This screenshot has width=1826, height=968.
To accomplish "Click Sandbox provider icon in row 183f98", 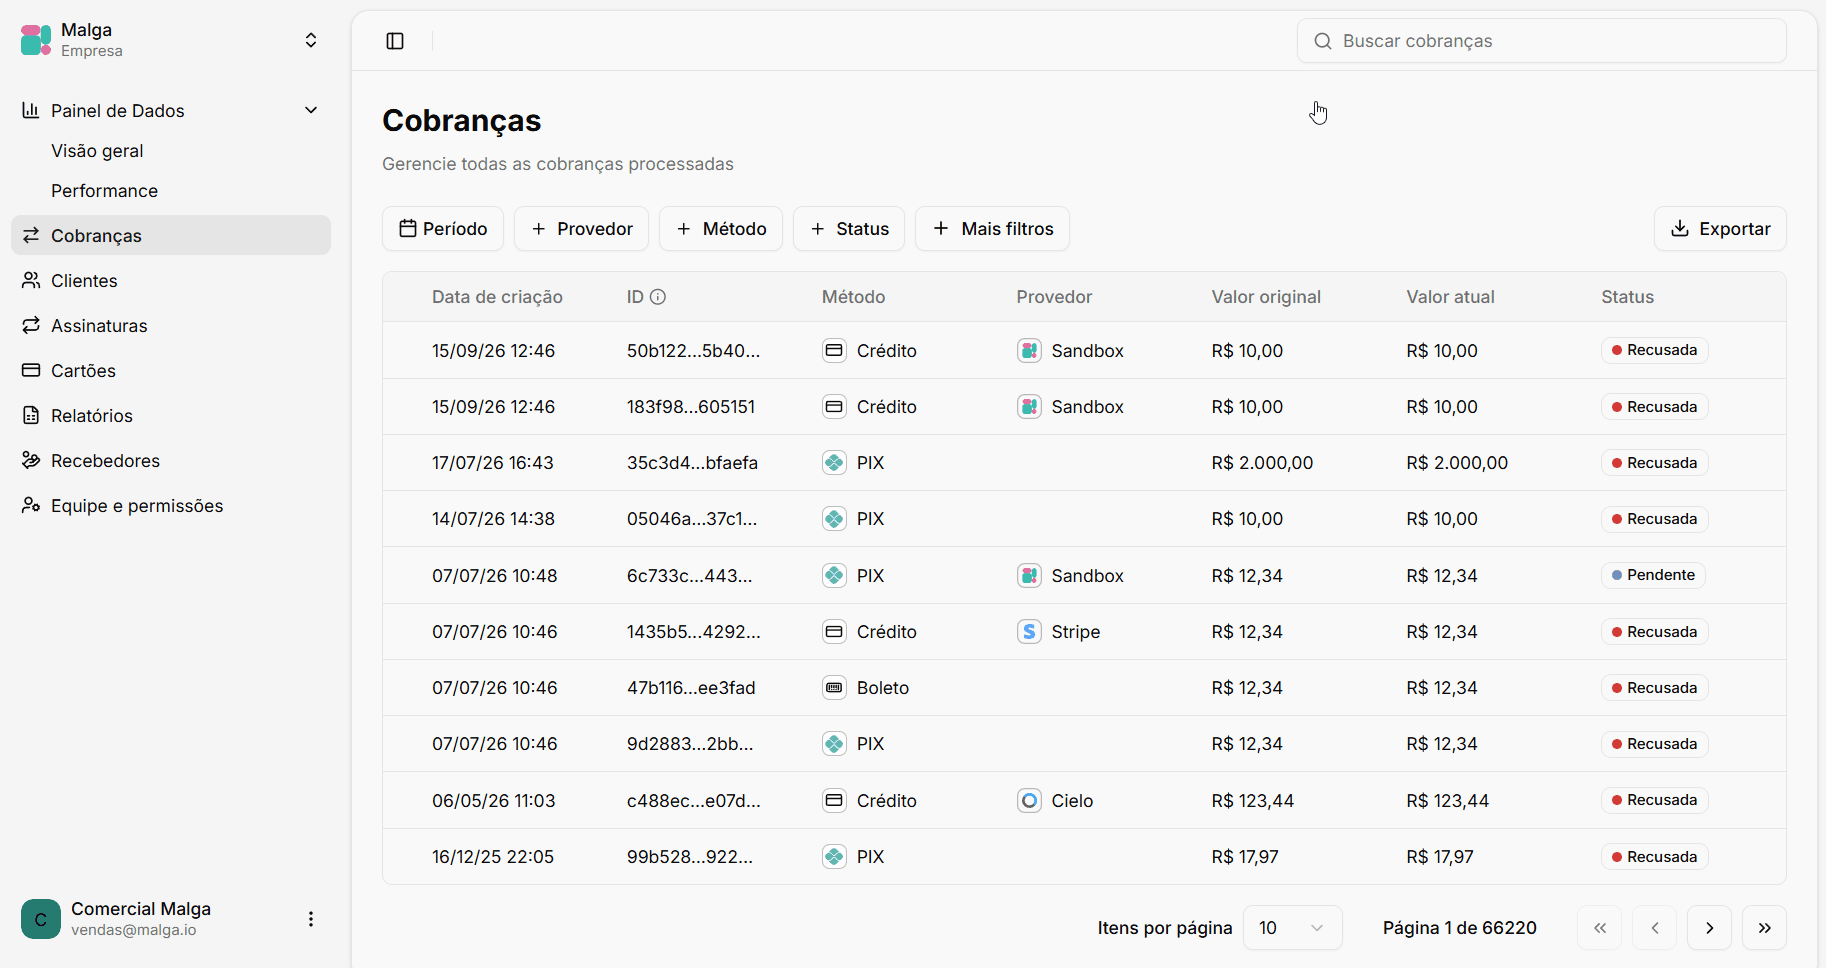I will click(1029, 407).
